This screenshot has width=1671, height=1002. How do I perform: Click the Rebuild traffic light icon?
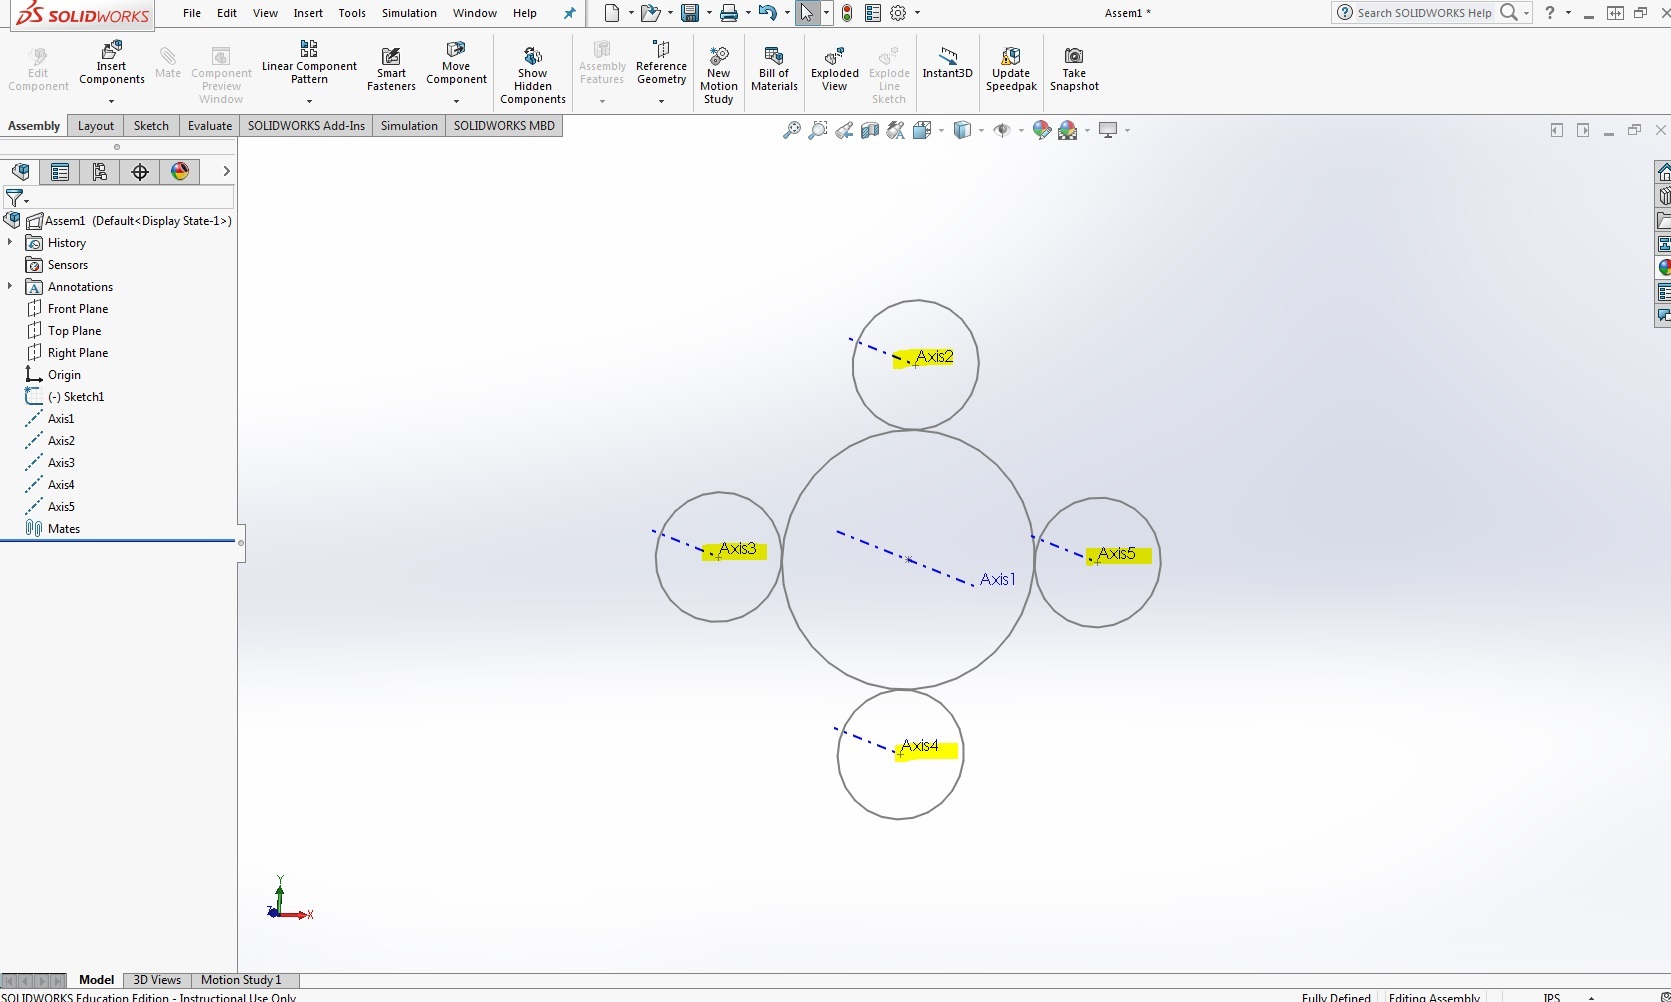click(847, 13)
